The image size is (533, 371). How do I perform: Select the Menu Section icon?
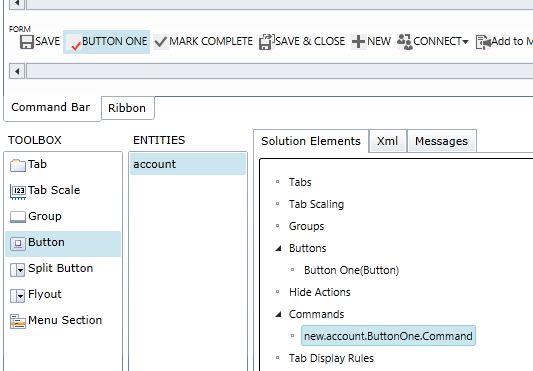(x=18, y=321)
